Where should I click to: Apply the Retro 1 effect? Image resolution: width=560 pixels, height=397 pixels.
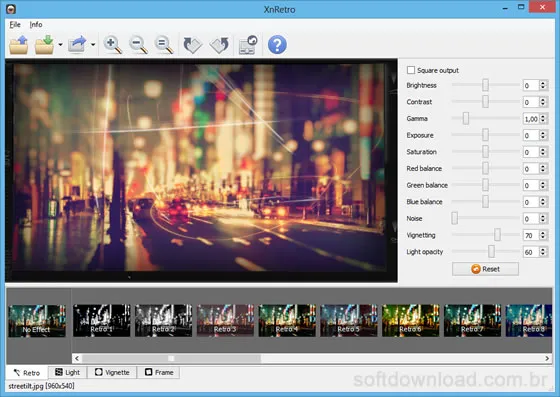102,321
